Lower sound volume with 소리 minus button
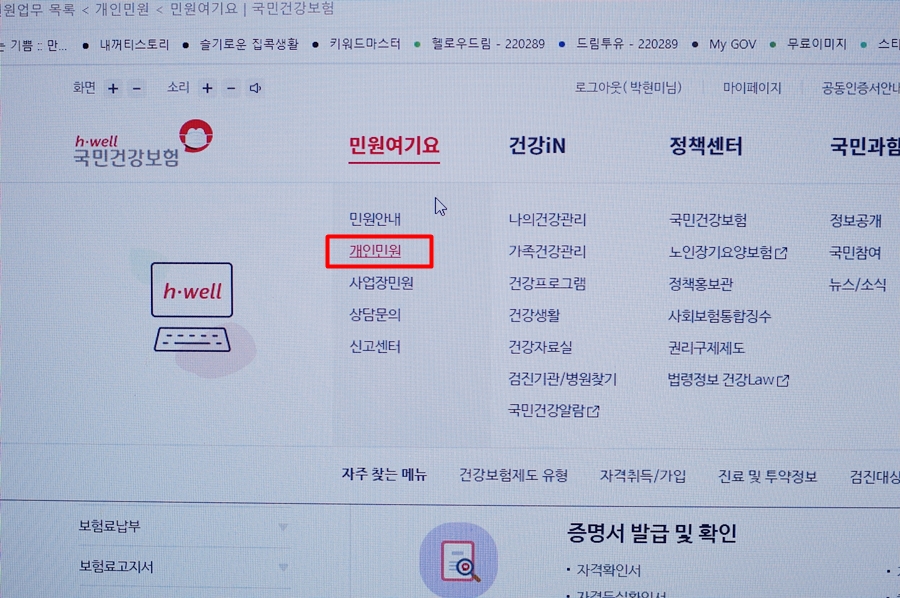The height and width of the screenshot is (598, 900). coord(231,88)
